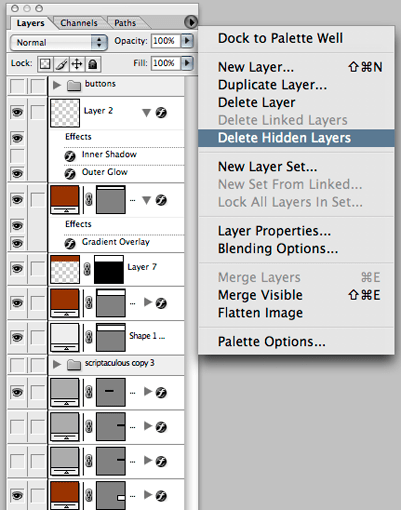Click the lock all padlock icon
401x510 pixels.
coord(93,64)
